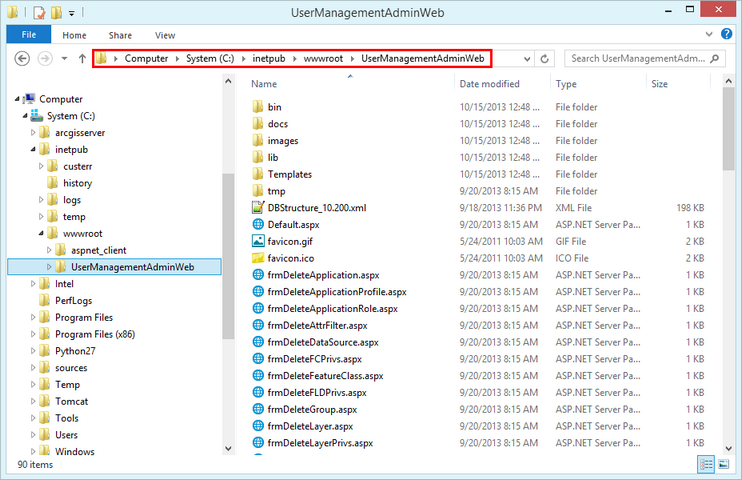This screenshot has height=480, width=742.
Task: Select frmDeleteFeatureClass.aspx file name
Action: 326,375
